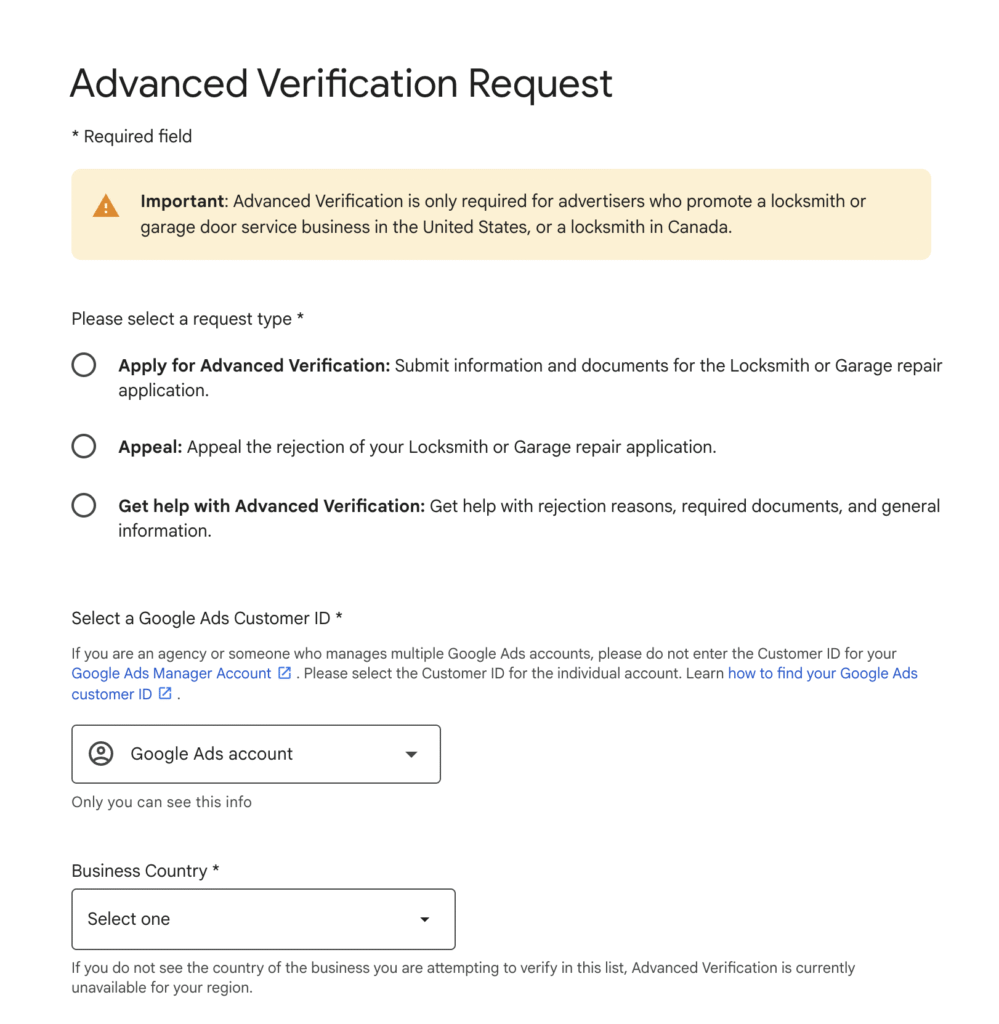Follow 'how to find your Google Ads' link
The image size is (999, 1024).
(822, 673)
